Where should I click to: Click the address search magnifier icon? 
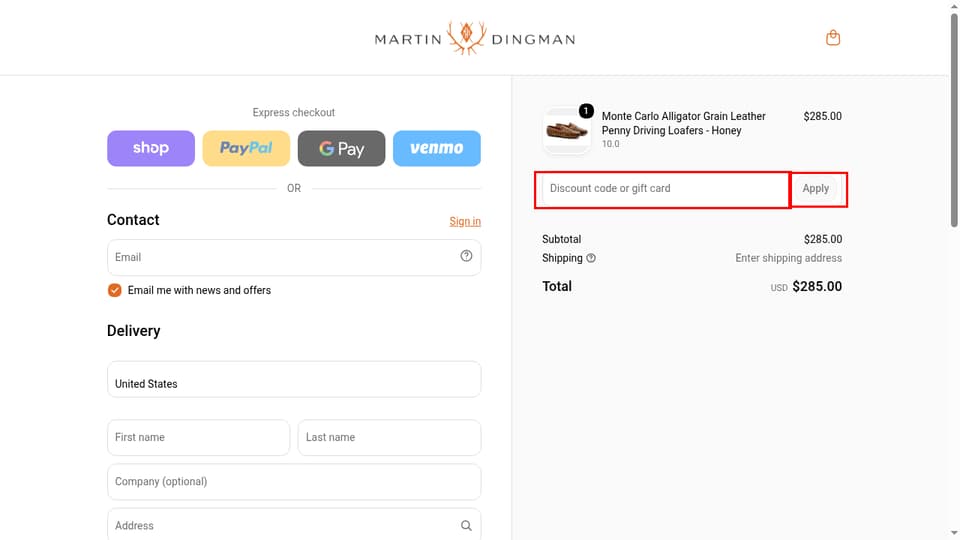click(466, 525)
